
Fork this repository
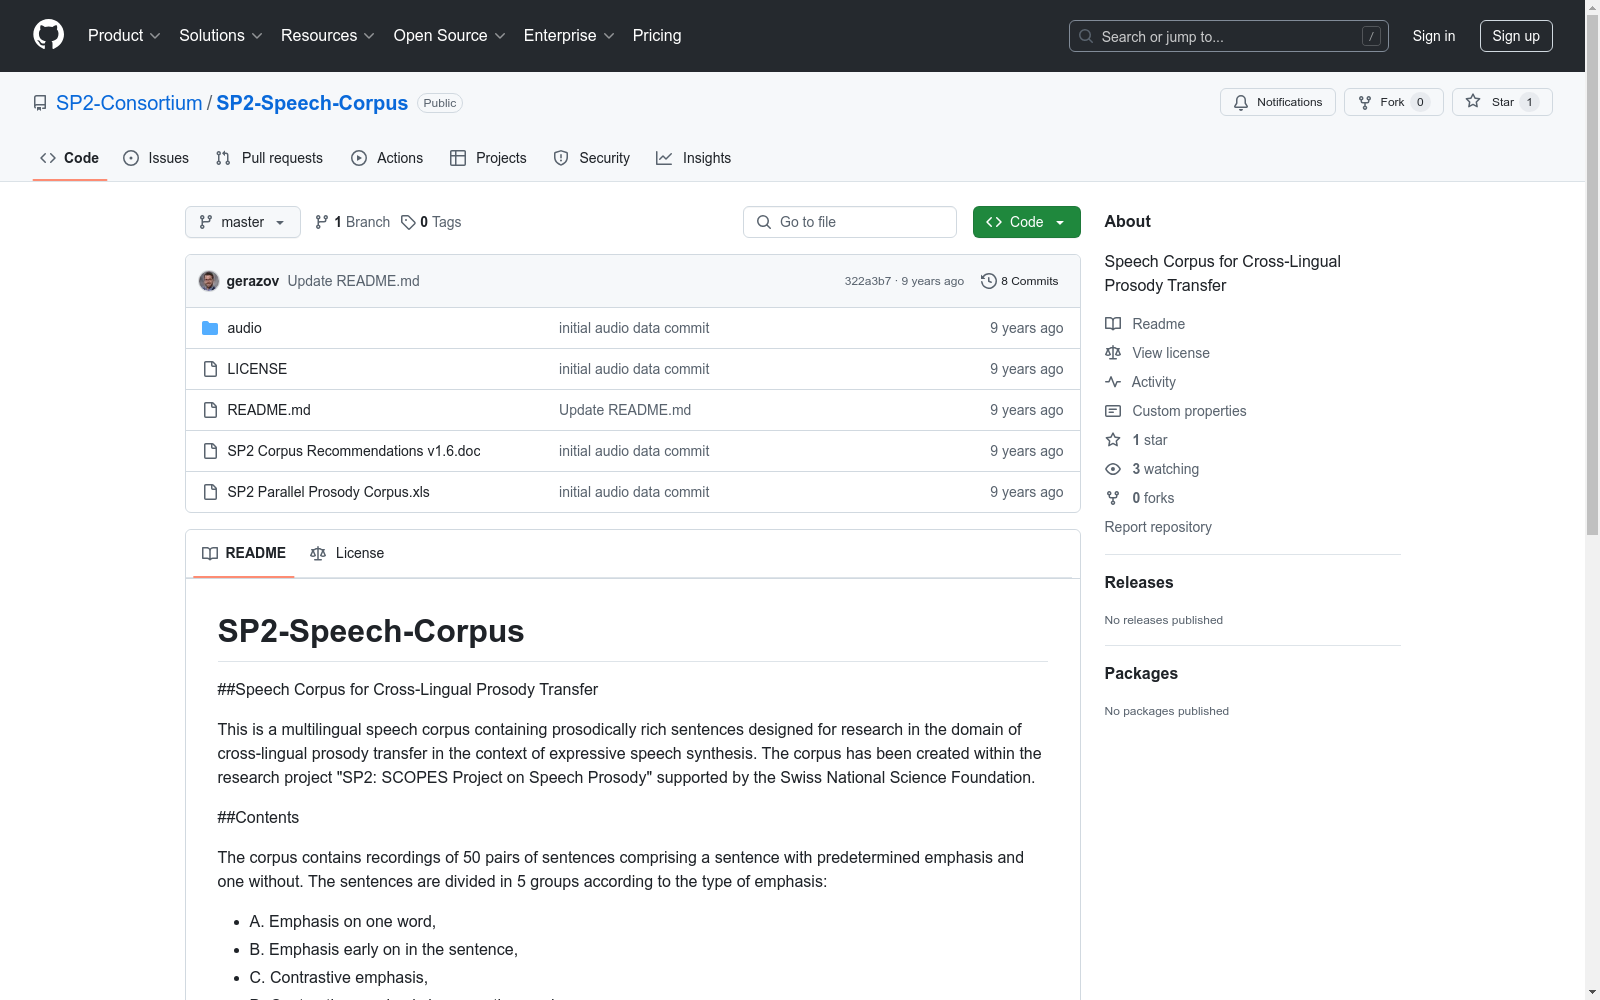coord(1394,102)
